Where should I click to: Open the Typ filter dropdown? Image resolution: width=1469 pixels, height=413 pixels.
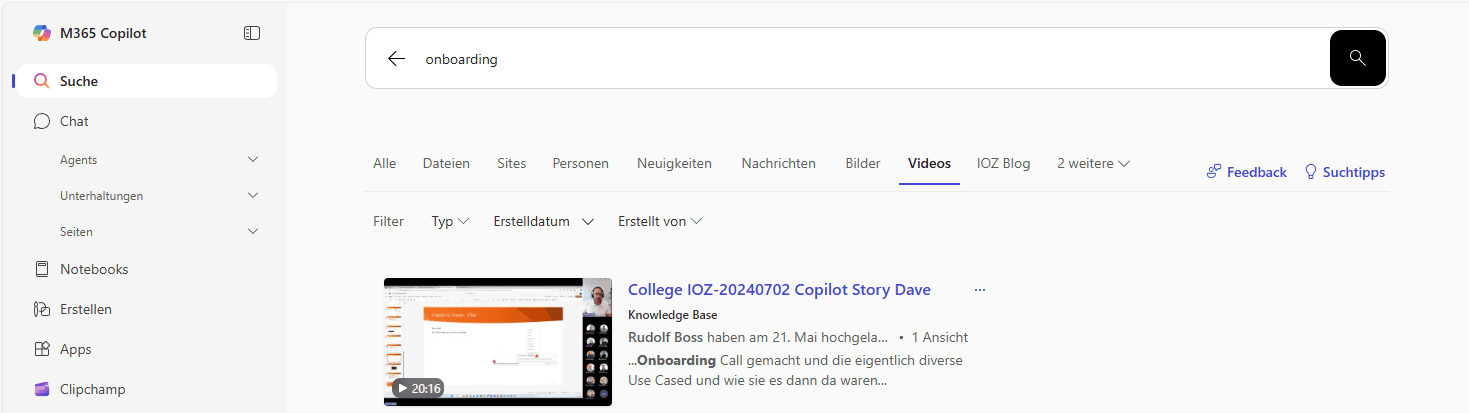pos(450,221)
